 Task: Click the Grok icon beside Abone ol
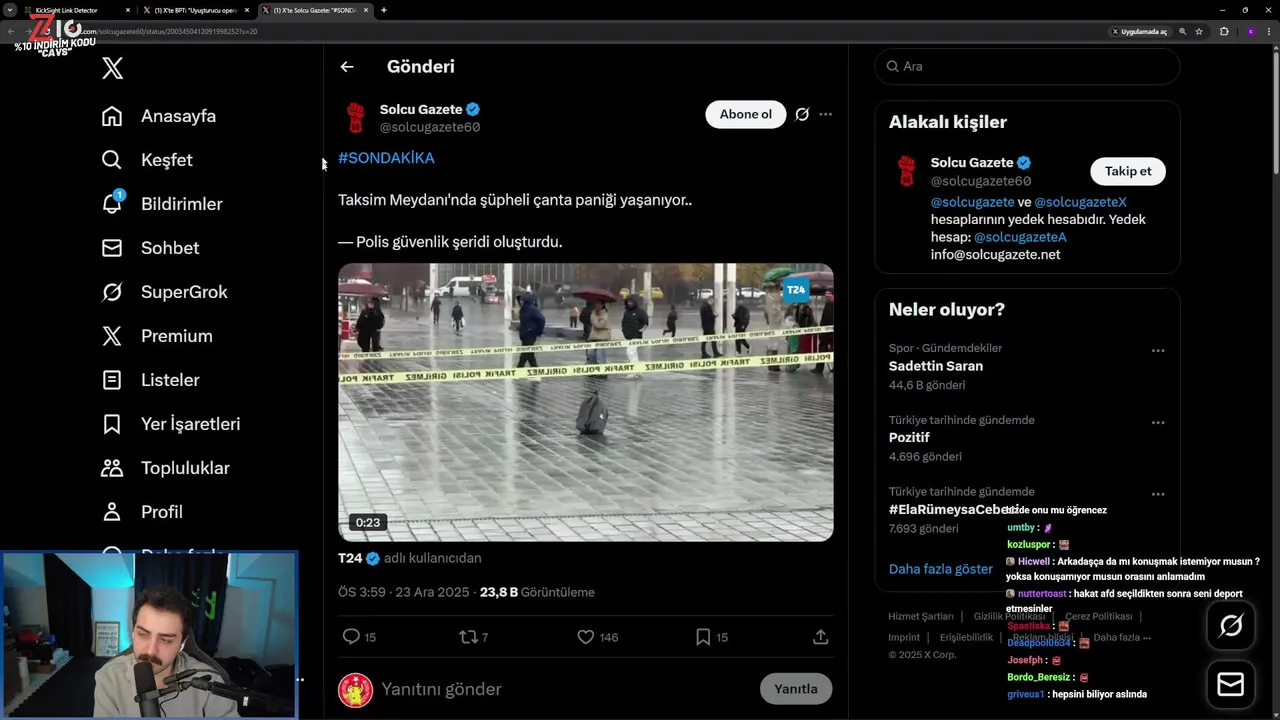802,114
